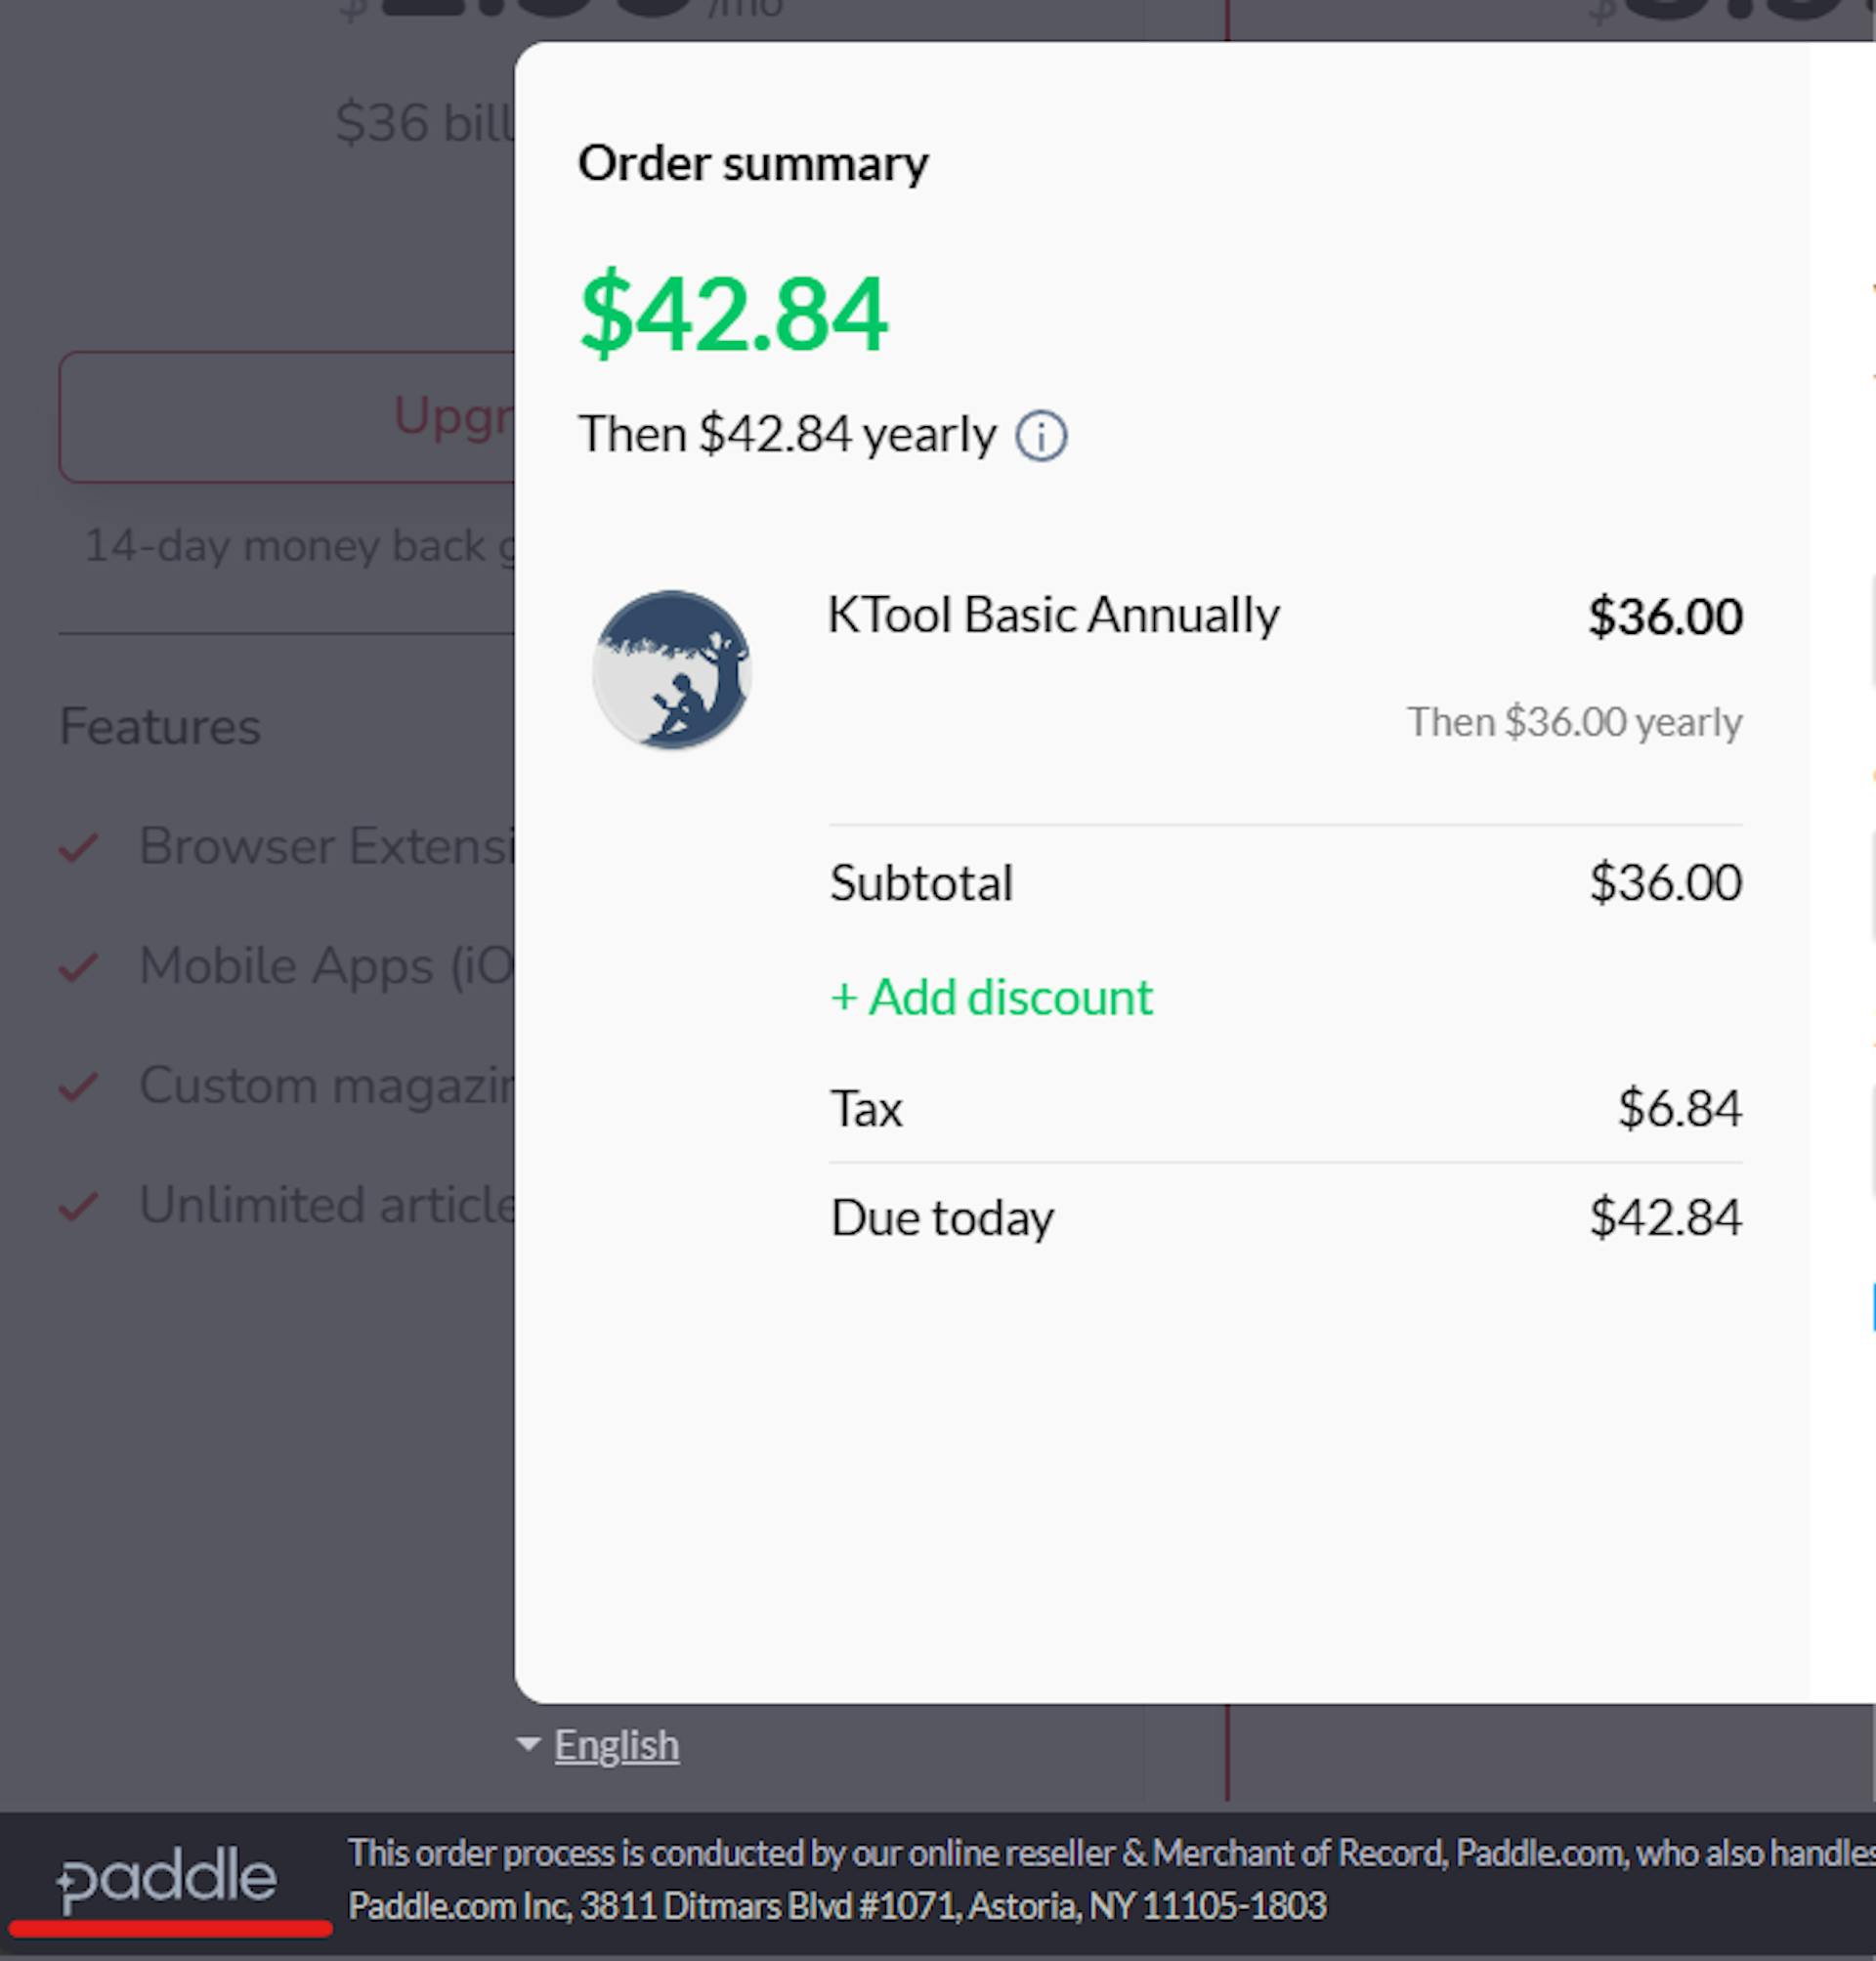Click the KTool Basic Annually item name
This screenshot has height=1961, width=1876.
(1053, 614)
